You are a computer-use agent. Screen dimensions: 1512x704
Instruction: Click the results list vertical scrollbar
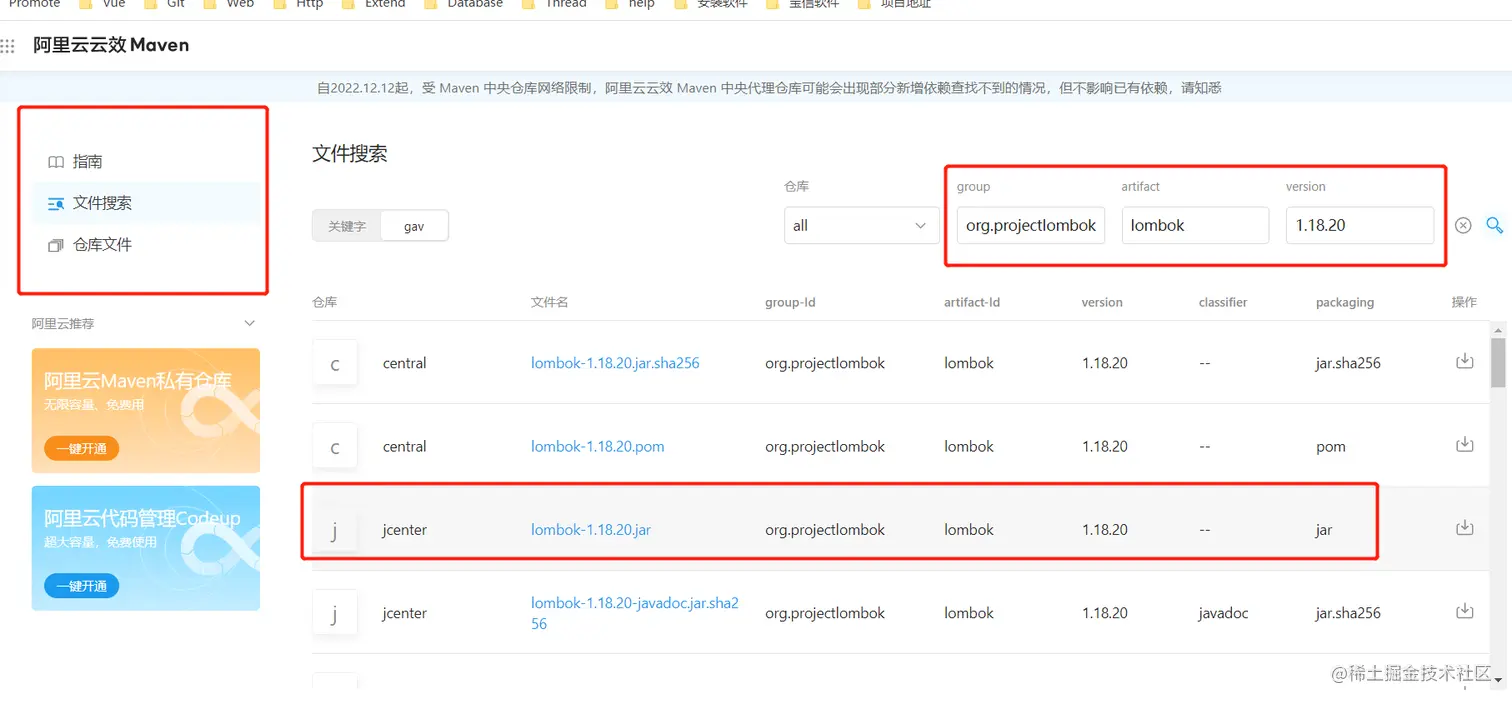1497,362
